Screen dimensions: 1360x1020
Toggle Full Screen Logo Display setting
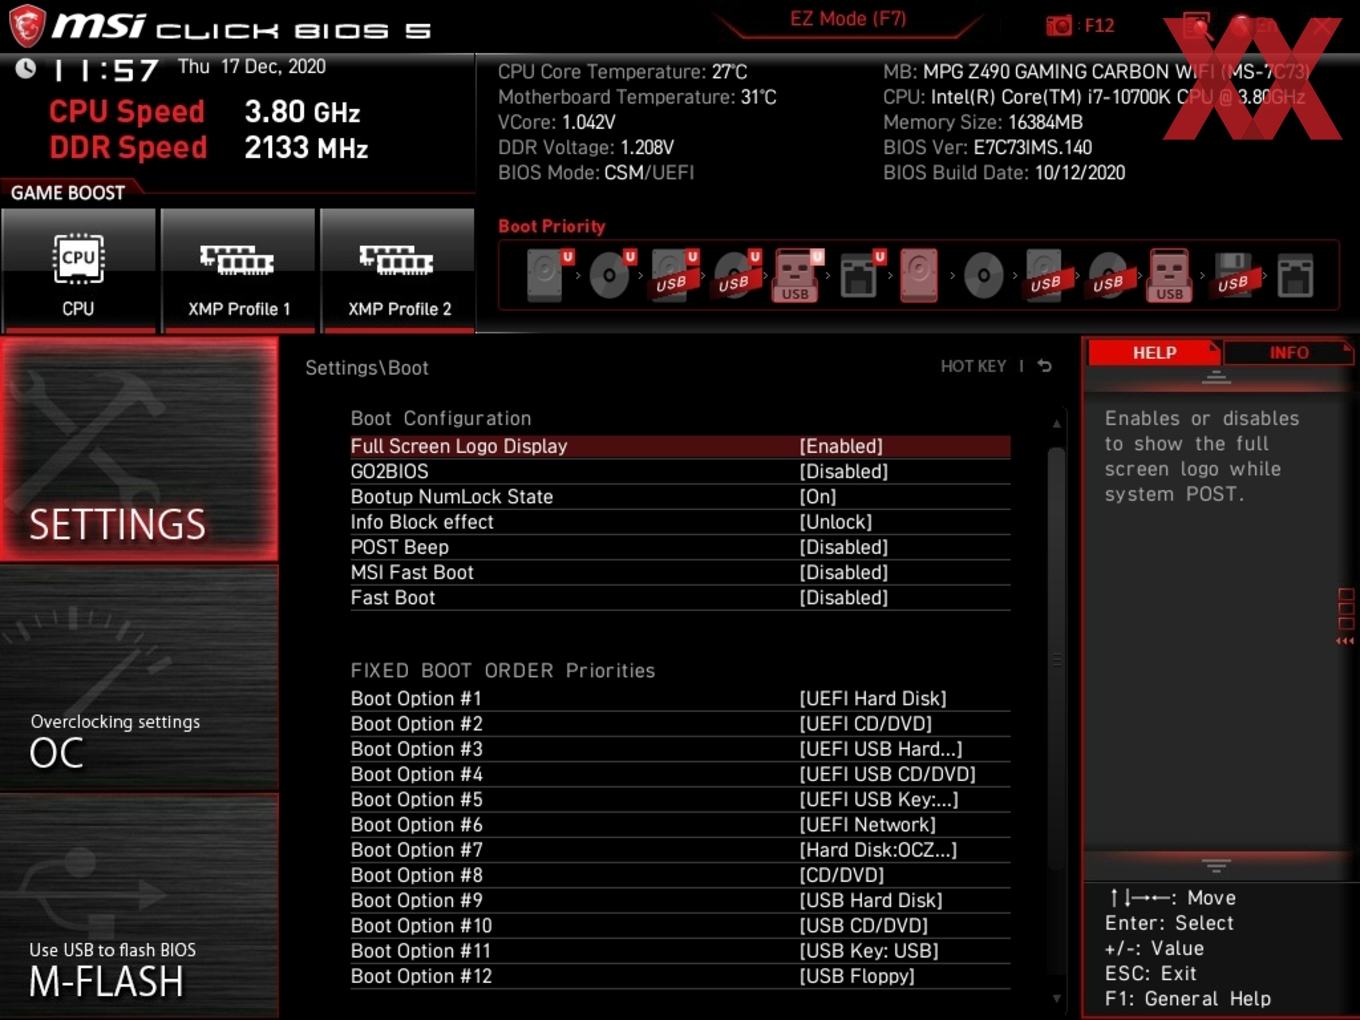click(x=680, y=446)
